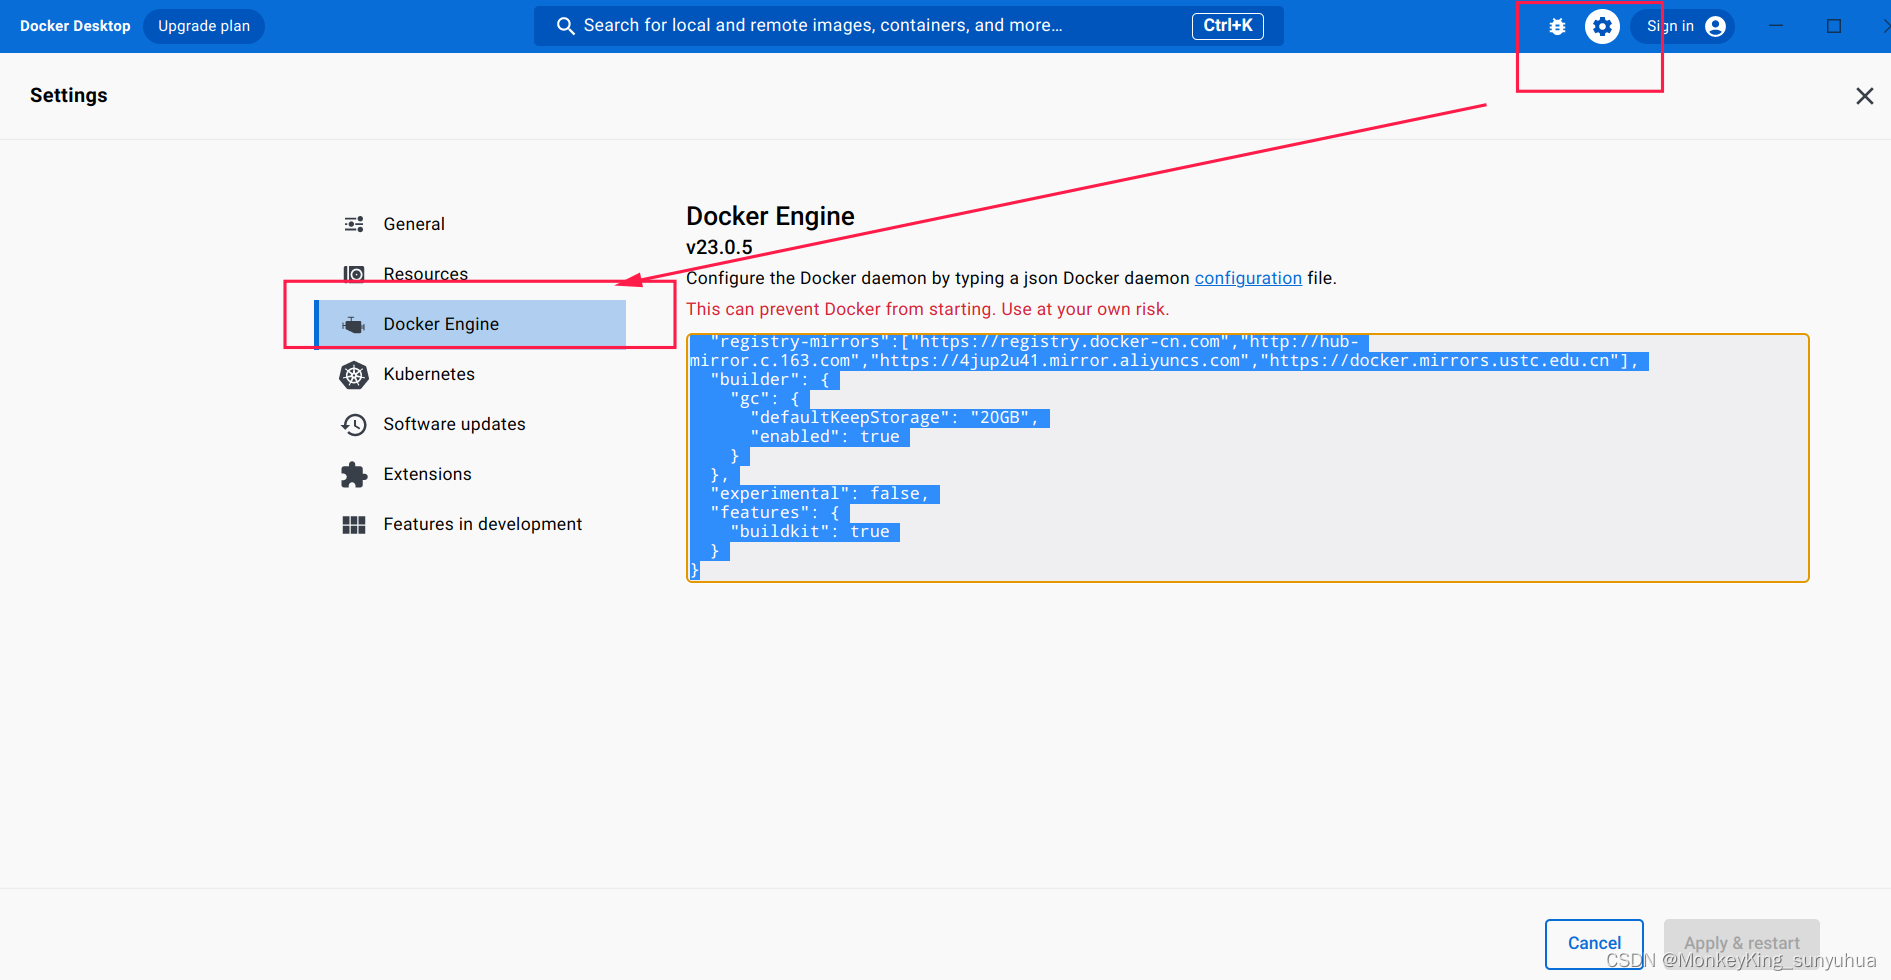Open the Resources settings section
Screen dimensions: 1891x980
click(x=470, y=274)
